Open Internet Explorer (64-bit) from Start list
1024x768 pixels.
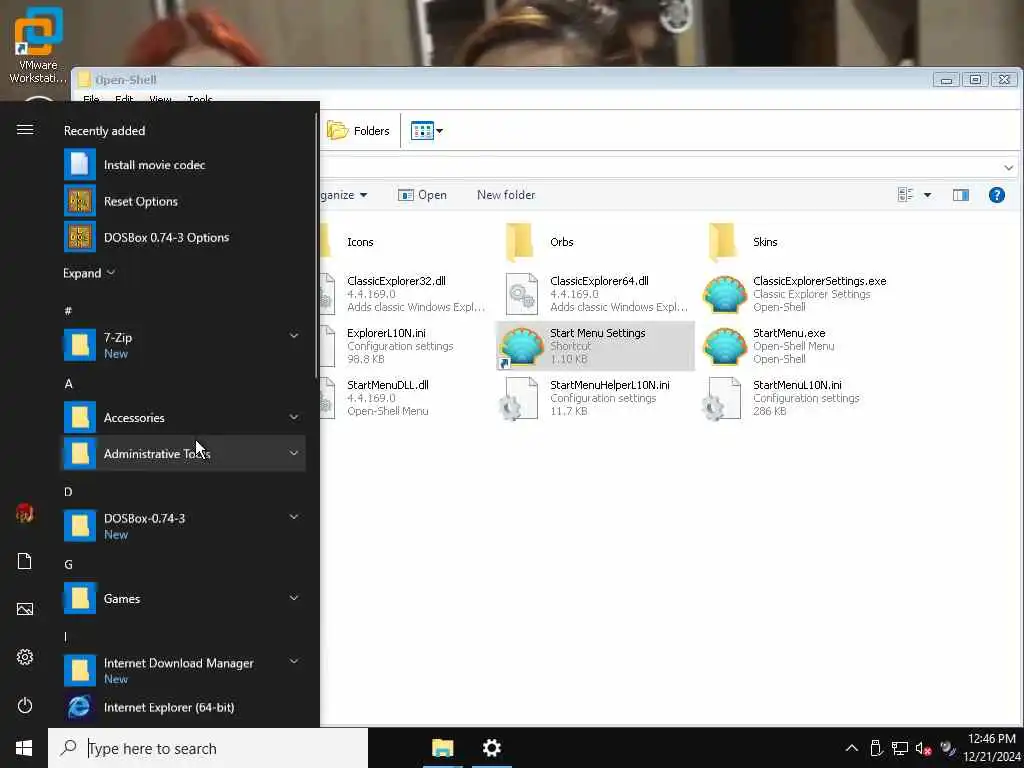point(184,707)
